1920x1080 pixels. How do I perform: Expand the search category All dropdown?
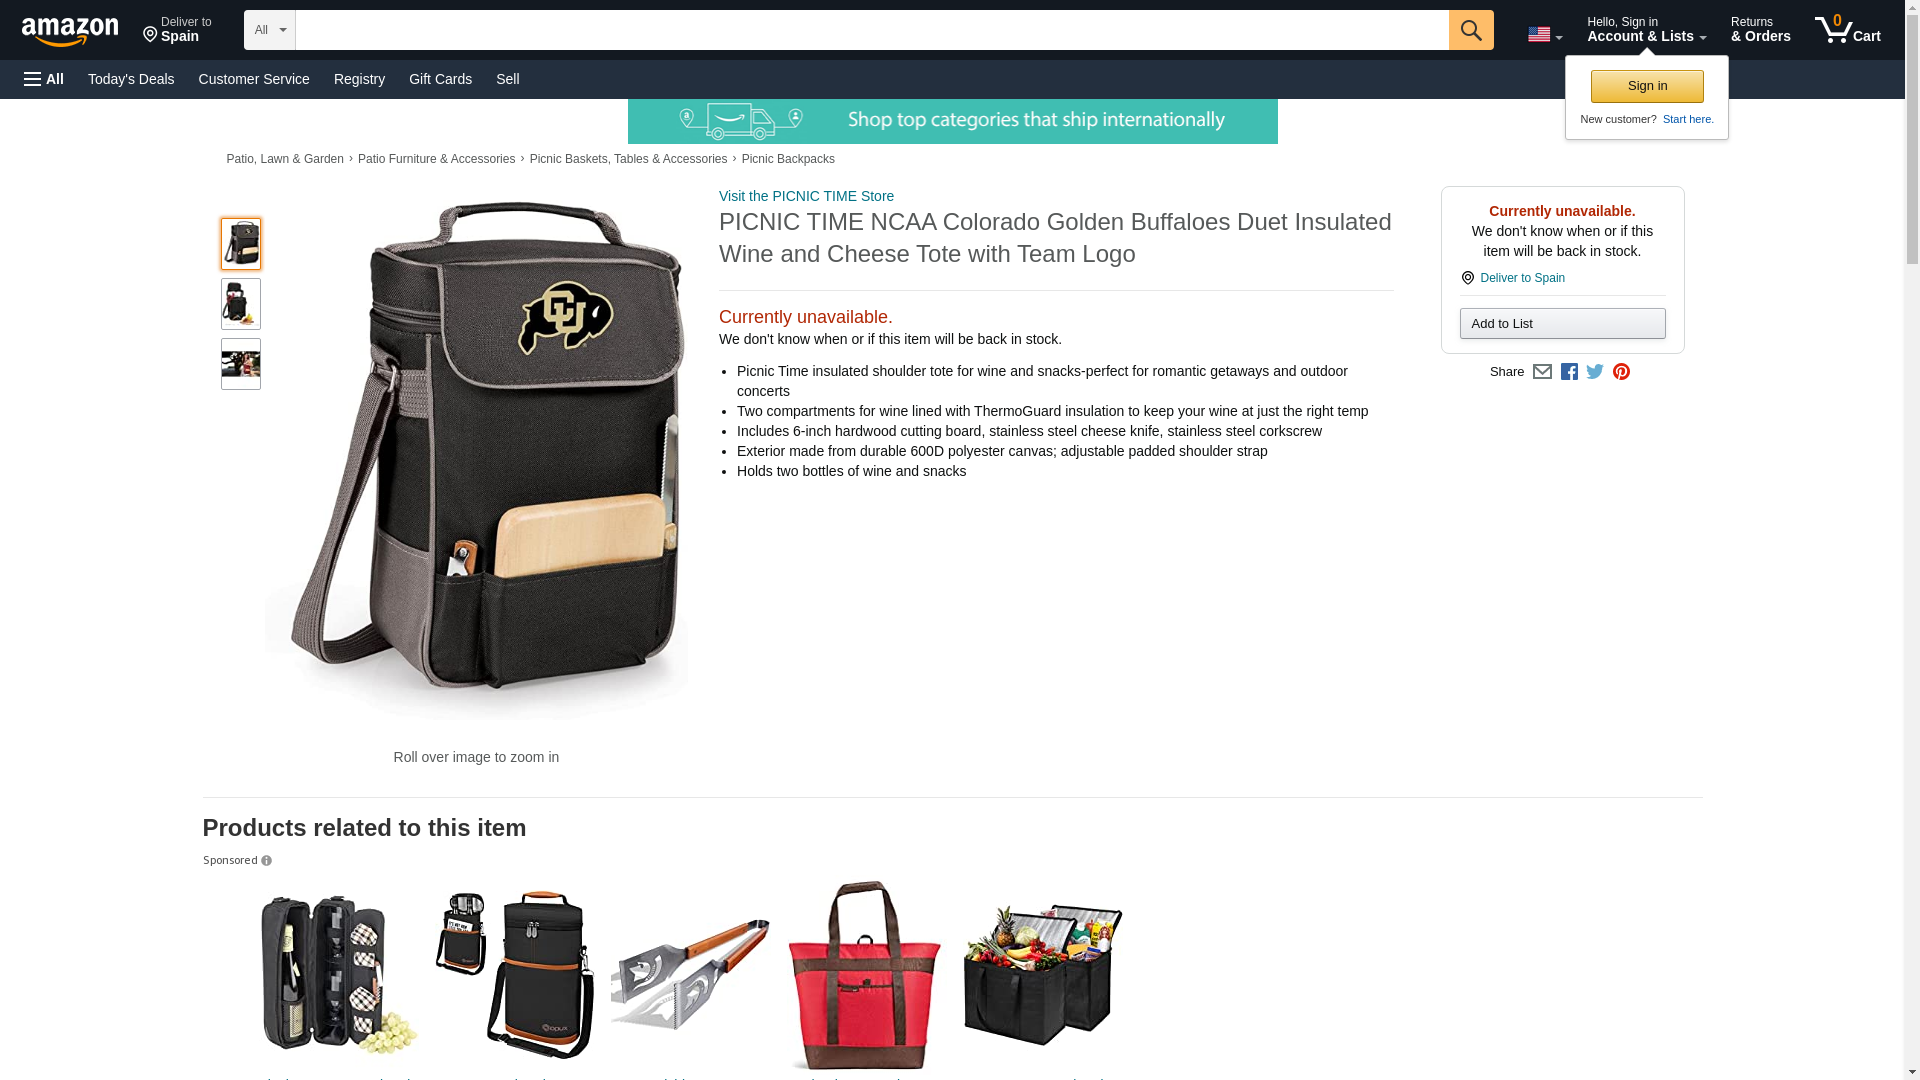point(269,30)
